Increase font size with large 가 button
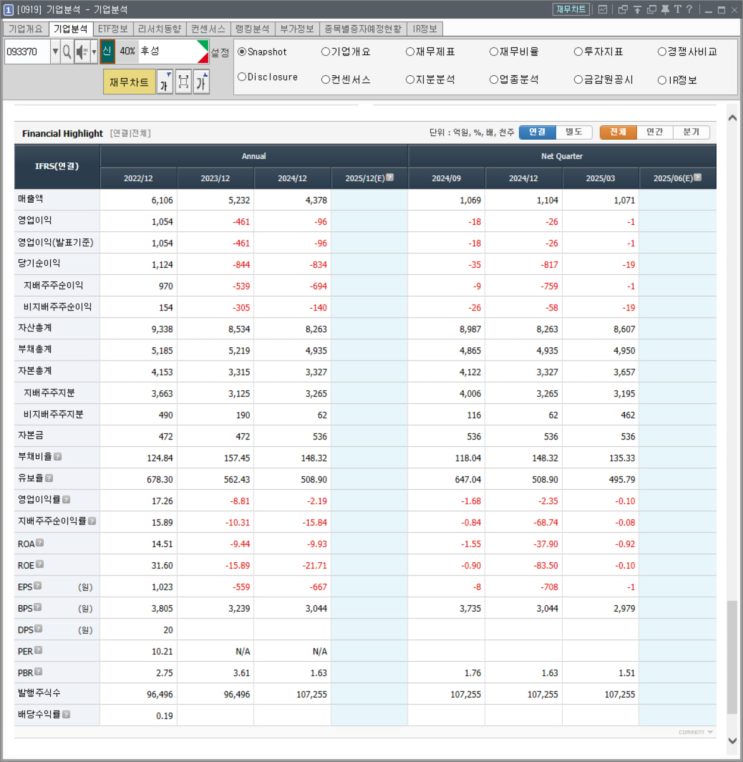The image size is (743, 762). [x=202, y=82]
